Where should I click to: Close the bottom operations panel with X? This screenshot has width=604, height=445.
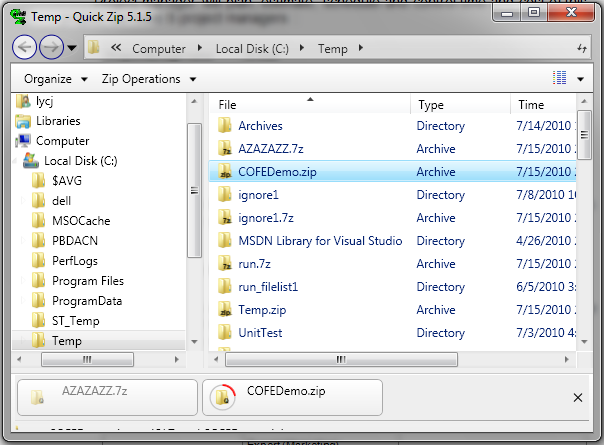coord(577,398)
